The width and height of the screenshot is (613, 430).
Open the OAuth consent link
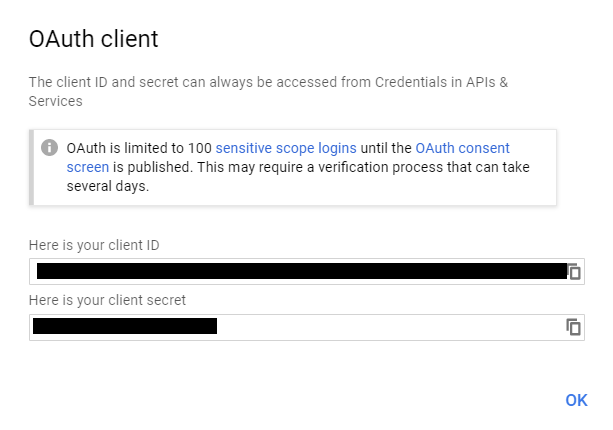pos(462,148)
